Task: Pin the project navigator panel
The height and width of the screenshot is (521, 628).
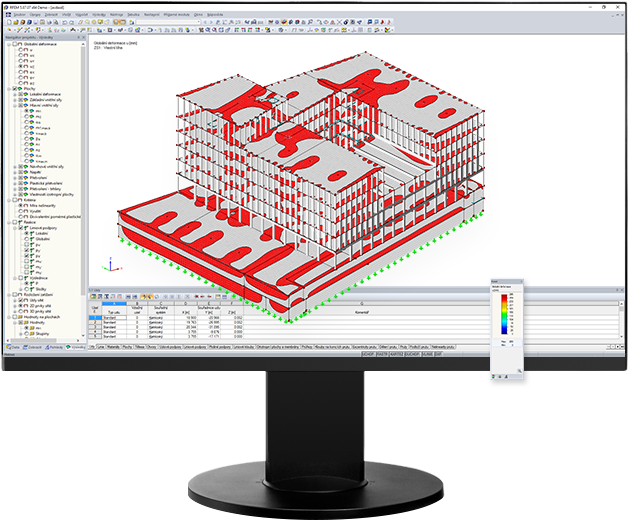Action: pyautogui.click(x=78, y=37)
